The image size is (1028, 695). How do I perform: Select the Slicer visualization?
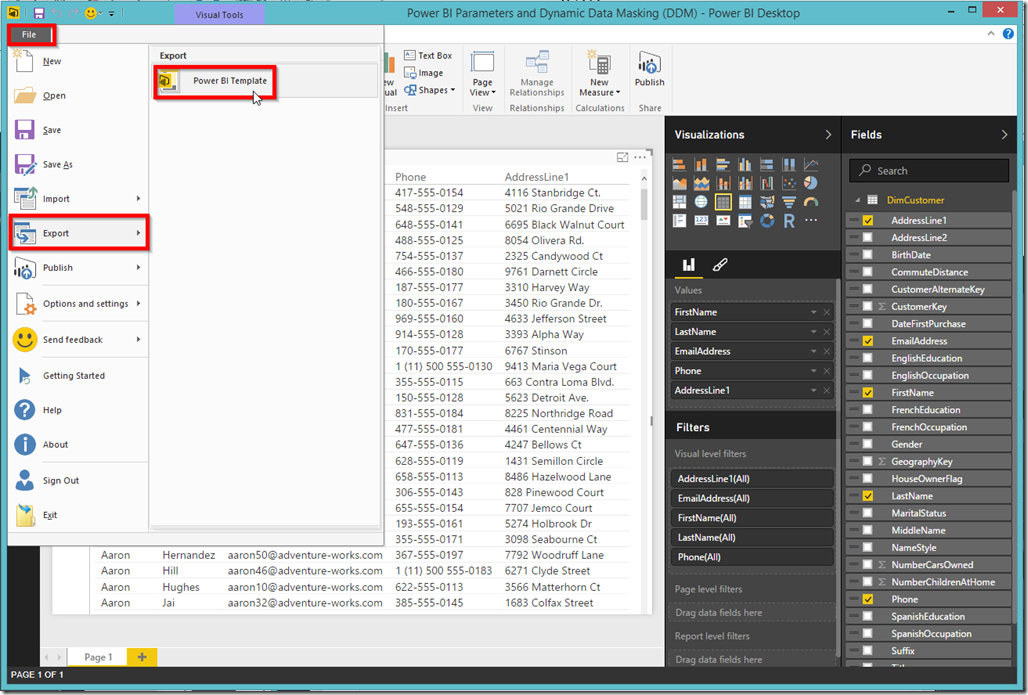tap(745, 220)
